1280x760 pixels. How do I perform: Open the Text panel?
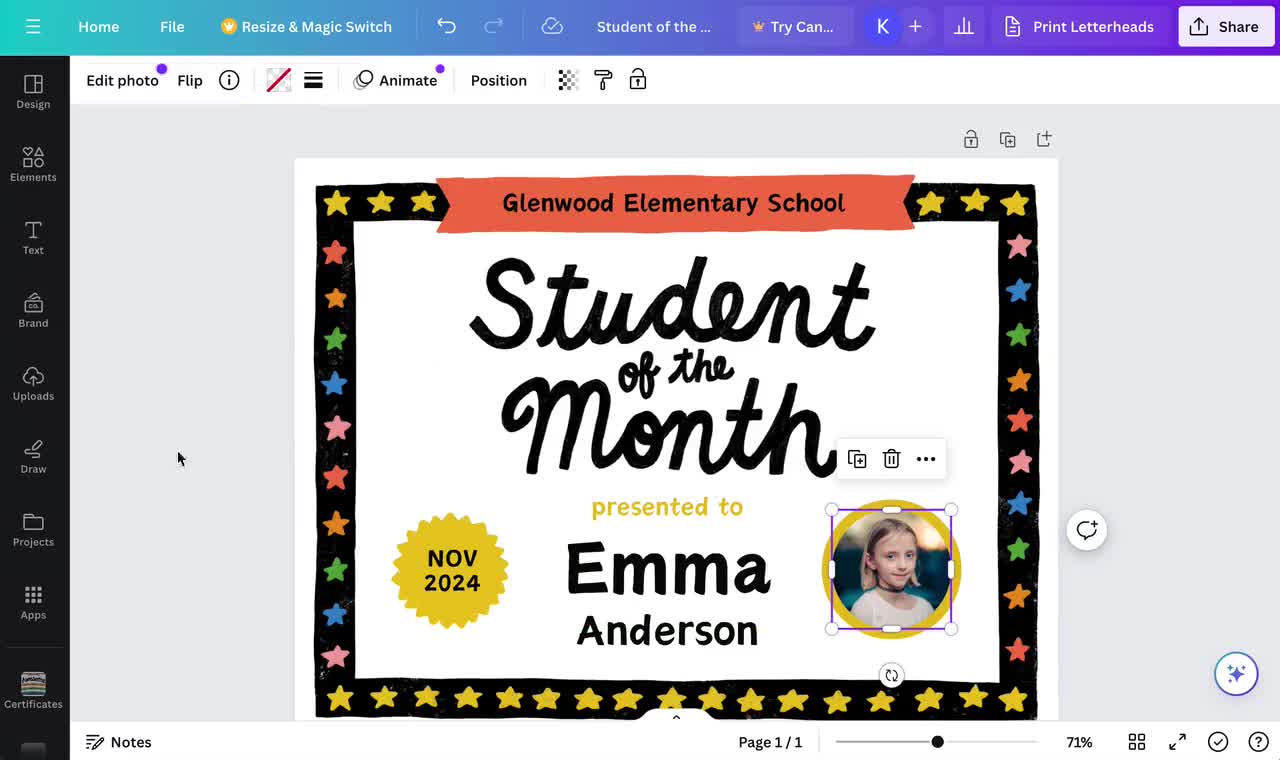point(33,237)
